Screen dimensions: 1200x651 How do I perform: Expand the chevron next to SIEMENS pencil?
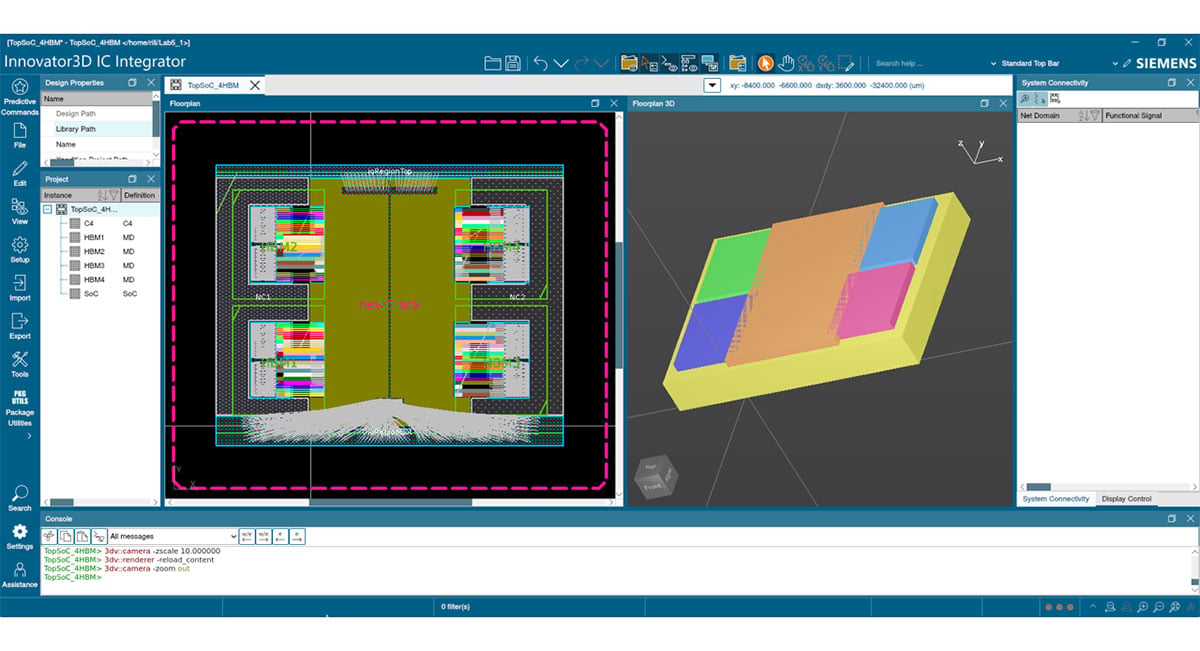click(x=1115, y=64)
